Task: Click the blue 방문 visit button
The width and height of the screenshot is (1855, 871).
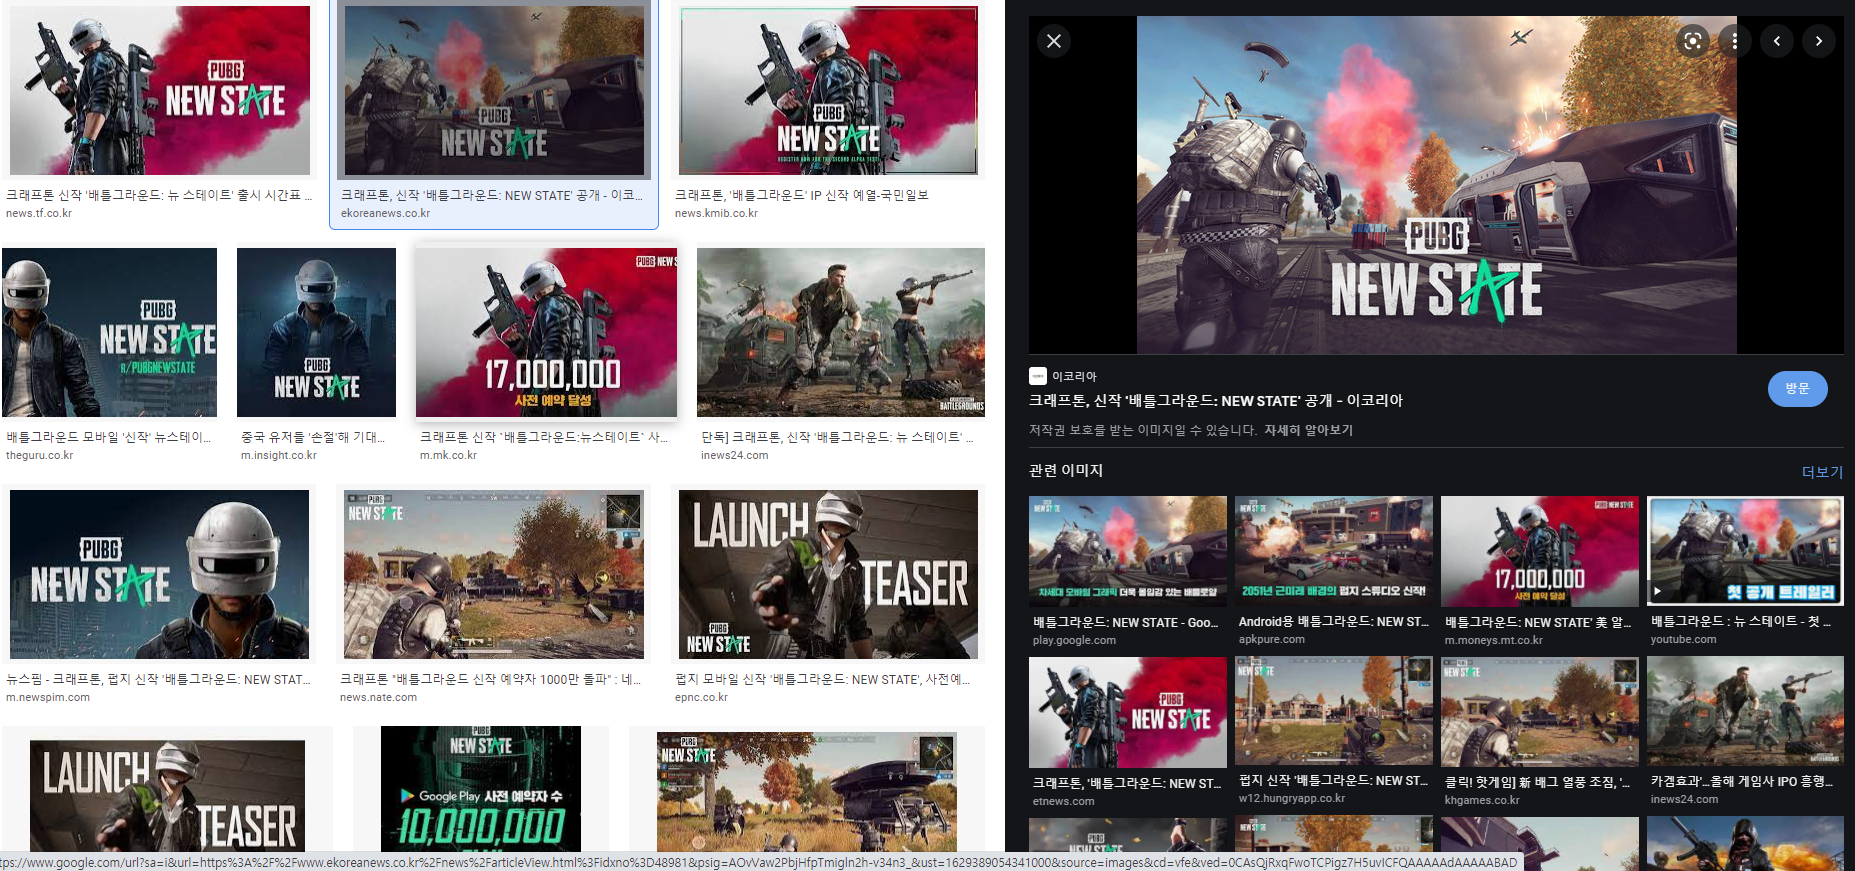Action: (1797, 388)
